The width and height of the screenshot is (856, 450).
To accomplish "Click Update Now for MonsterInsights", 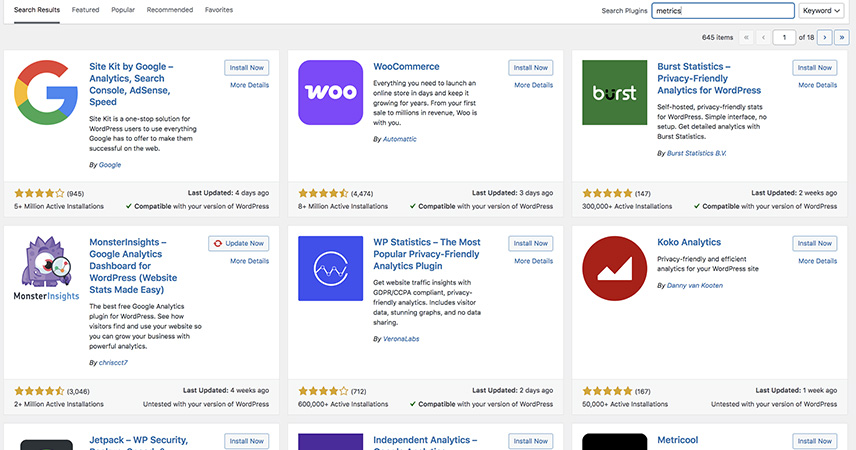I will [x=239, y=243].
